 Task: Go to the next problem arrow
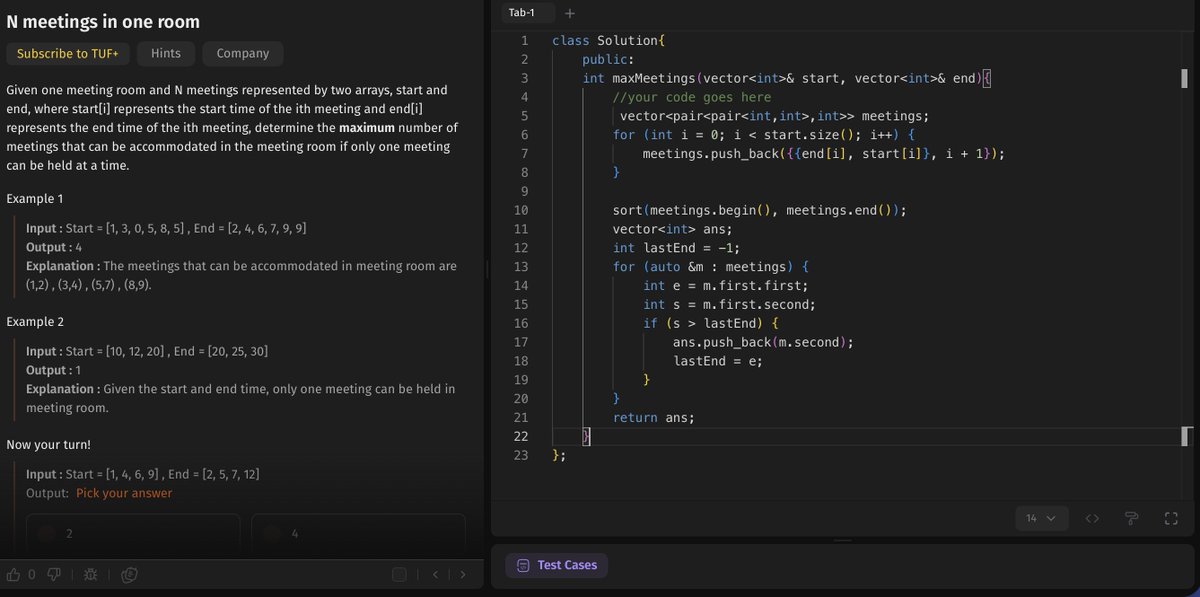463,575
